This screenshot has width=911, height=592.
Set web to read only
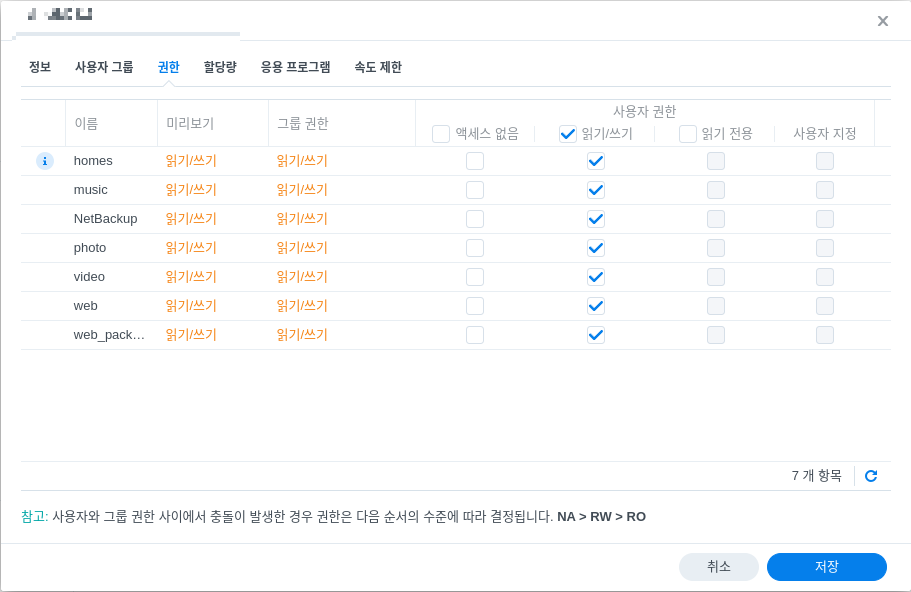(x=716, y=306)
